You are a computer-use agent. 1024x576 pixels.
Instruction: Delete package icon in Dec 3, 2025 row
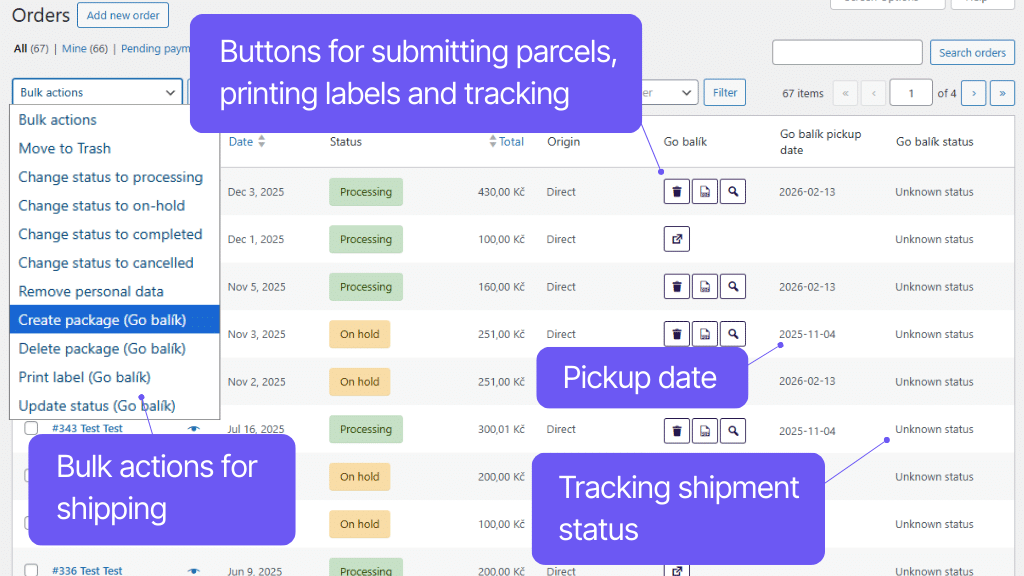pyautogui.click(x=677, y=192)
